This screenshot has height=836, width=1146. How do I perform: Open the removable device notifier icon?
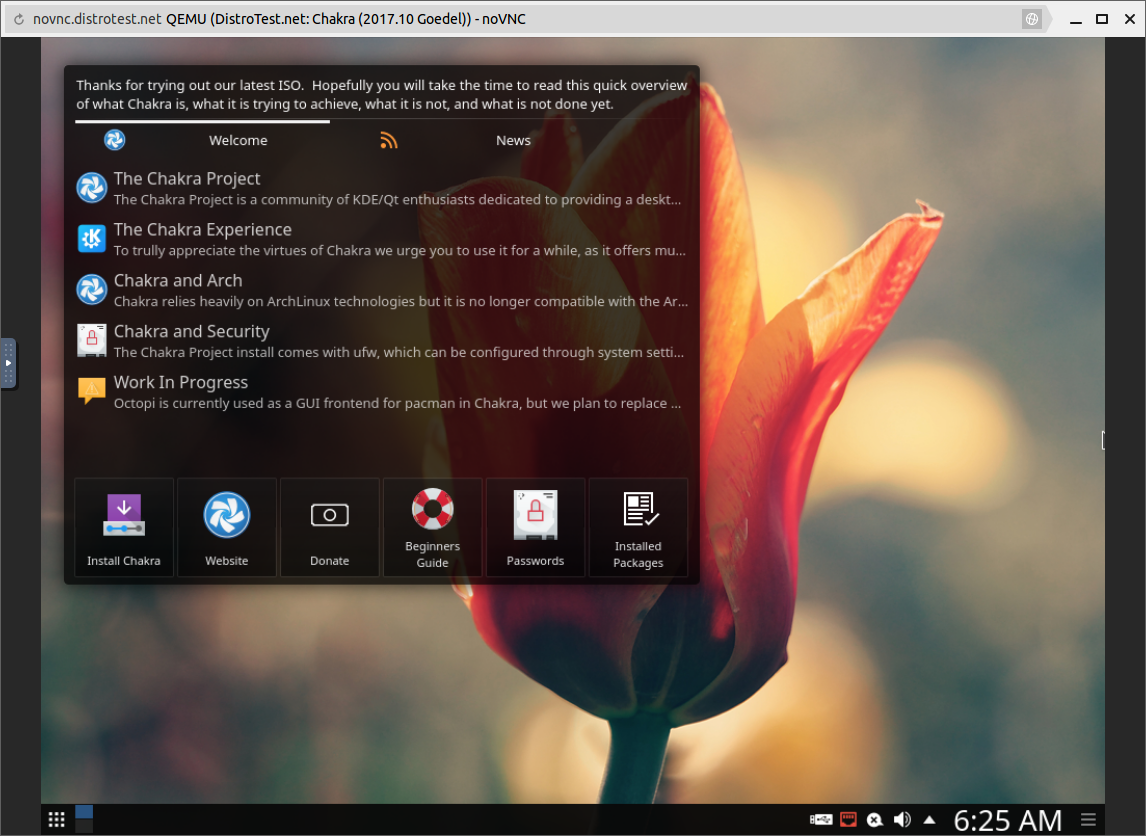click(x=821, y=820)
